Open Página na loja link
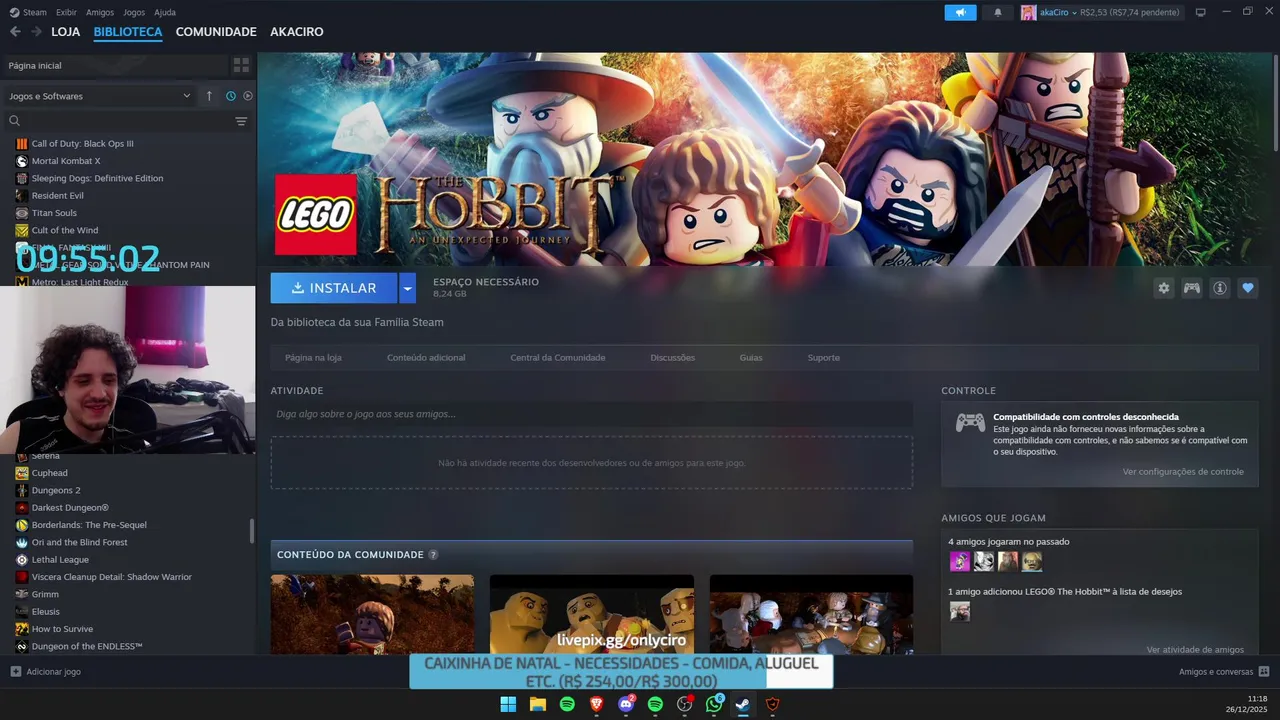Screen dimensions: 1280x720 click(313, 357)
